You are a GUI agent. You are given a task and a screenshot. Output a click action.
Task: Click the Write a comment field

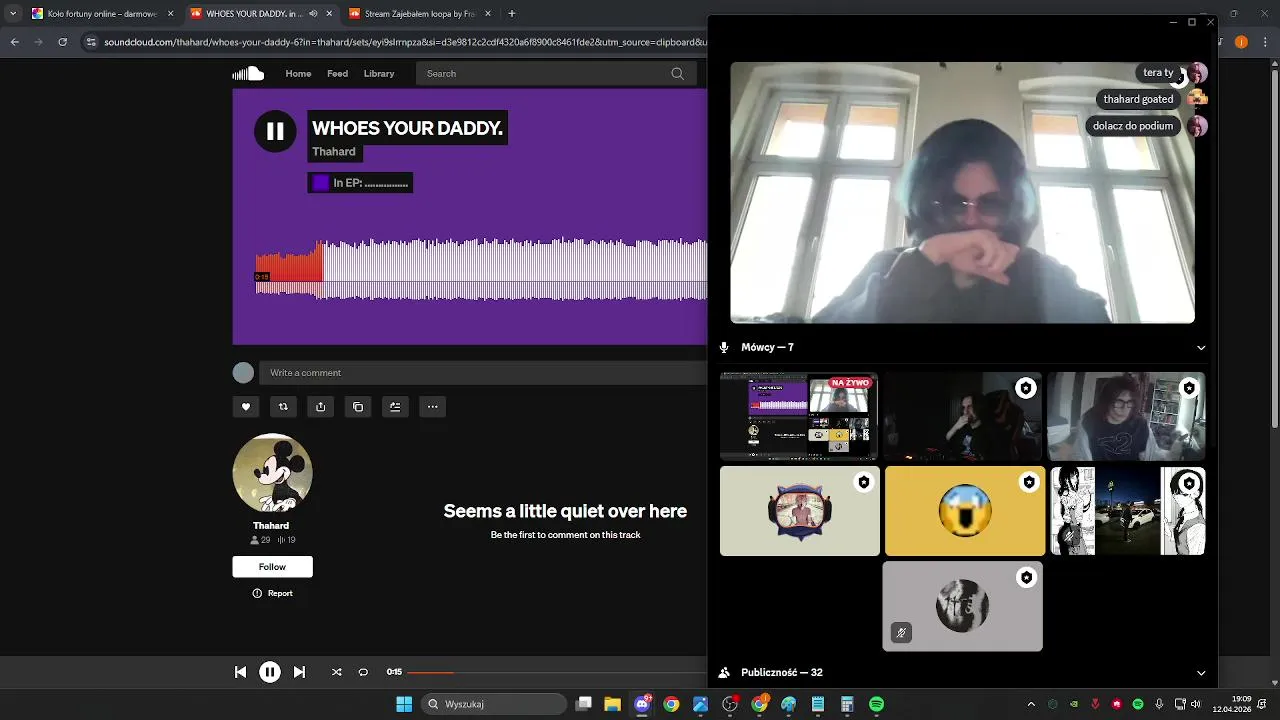(x=483, y=373)
